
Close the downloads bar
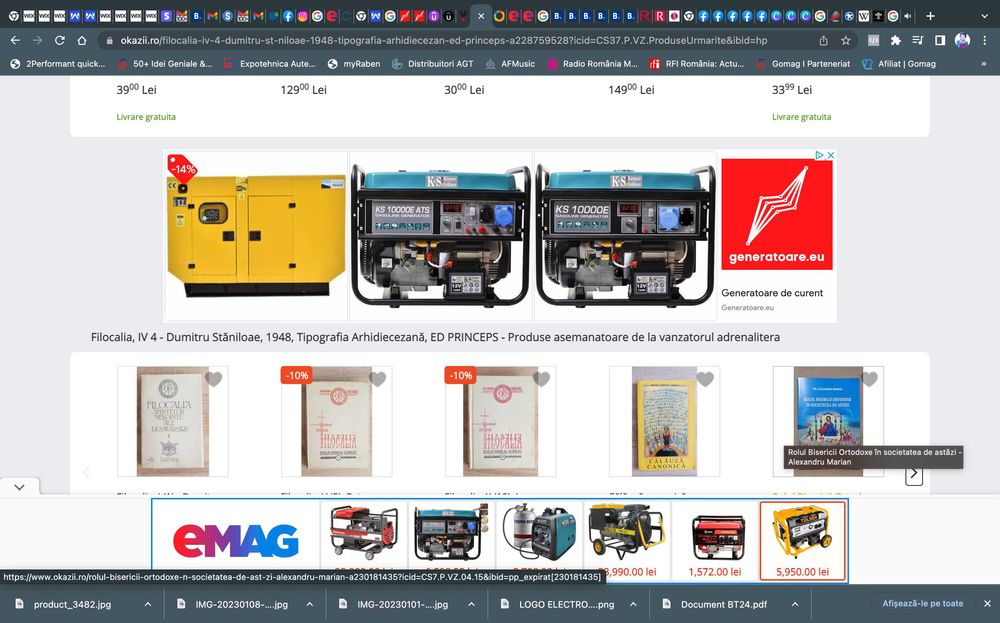point(987,603)
